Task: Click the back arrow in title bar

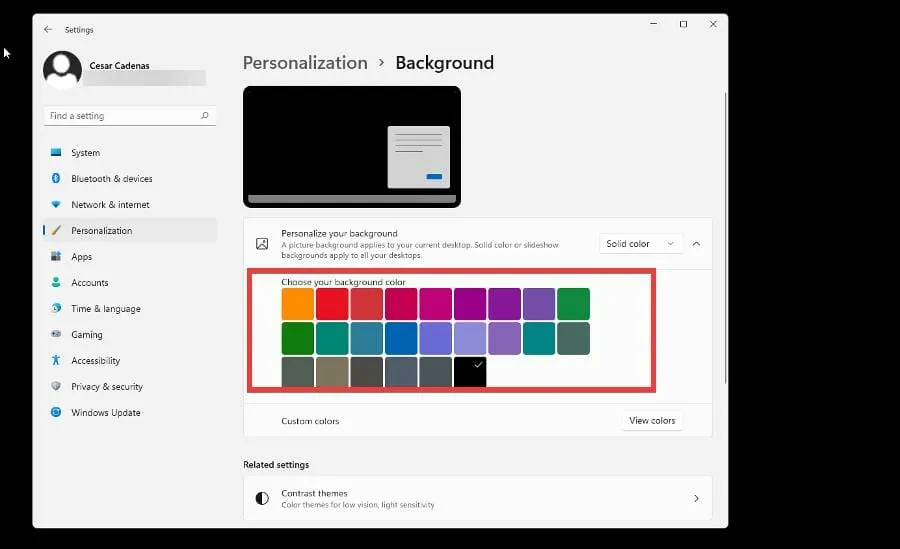Action: pos(48,30)
